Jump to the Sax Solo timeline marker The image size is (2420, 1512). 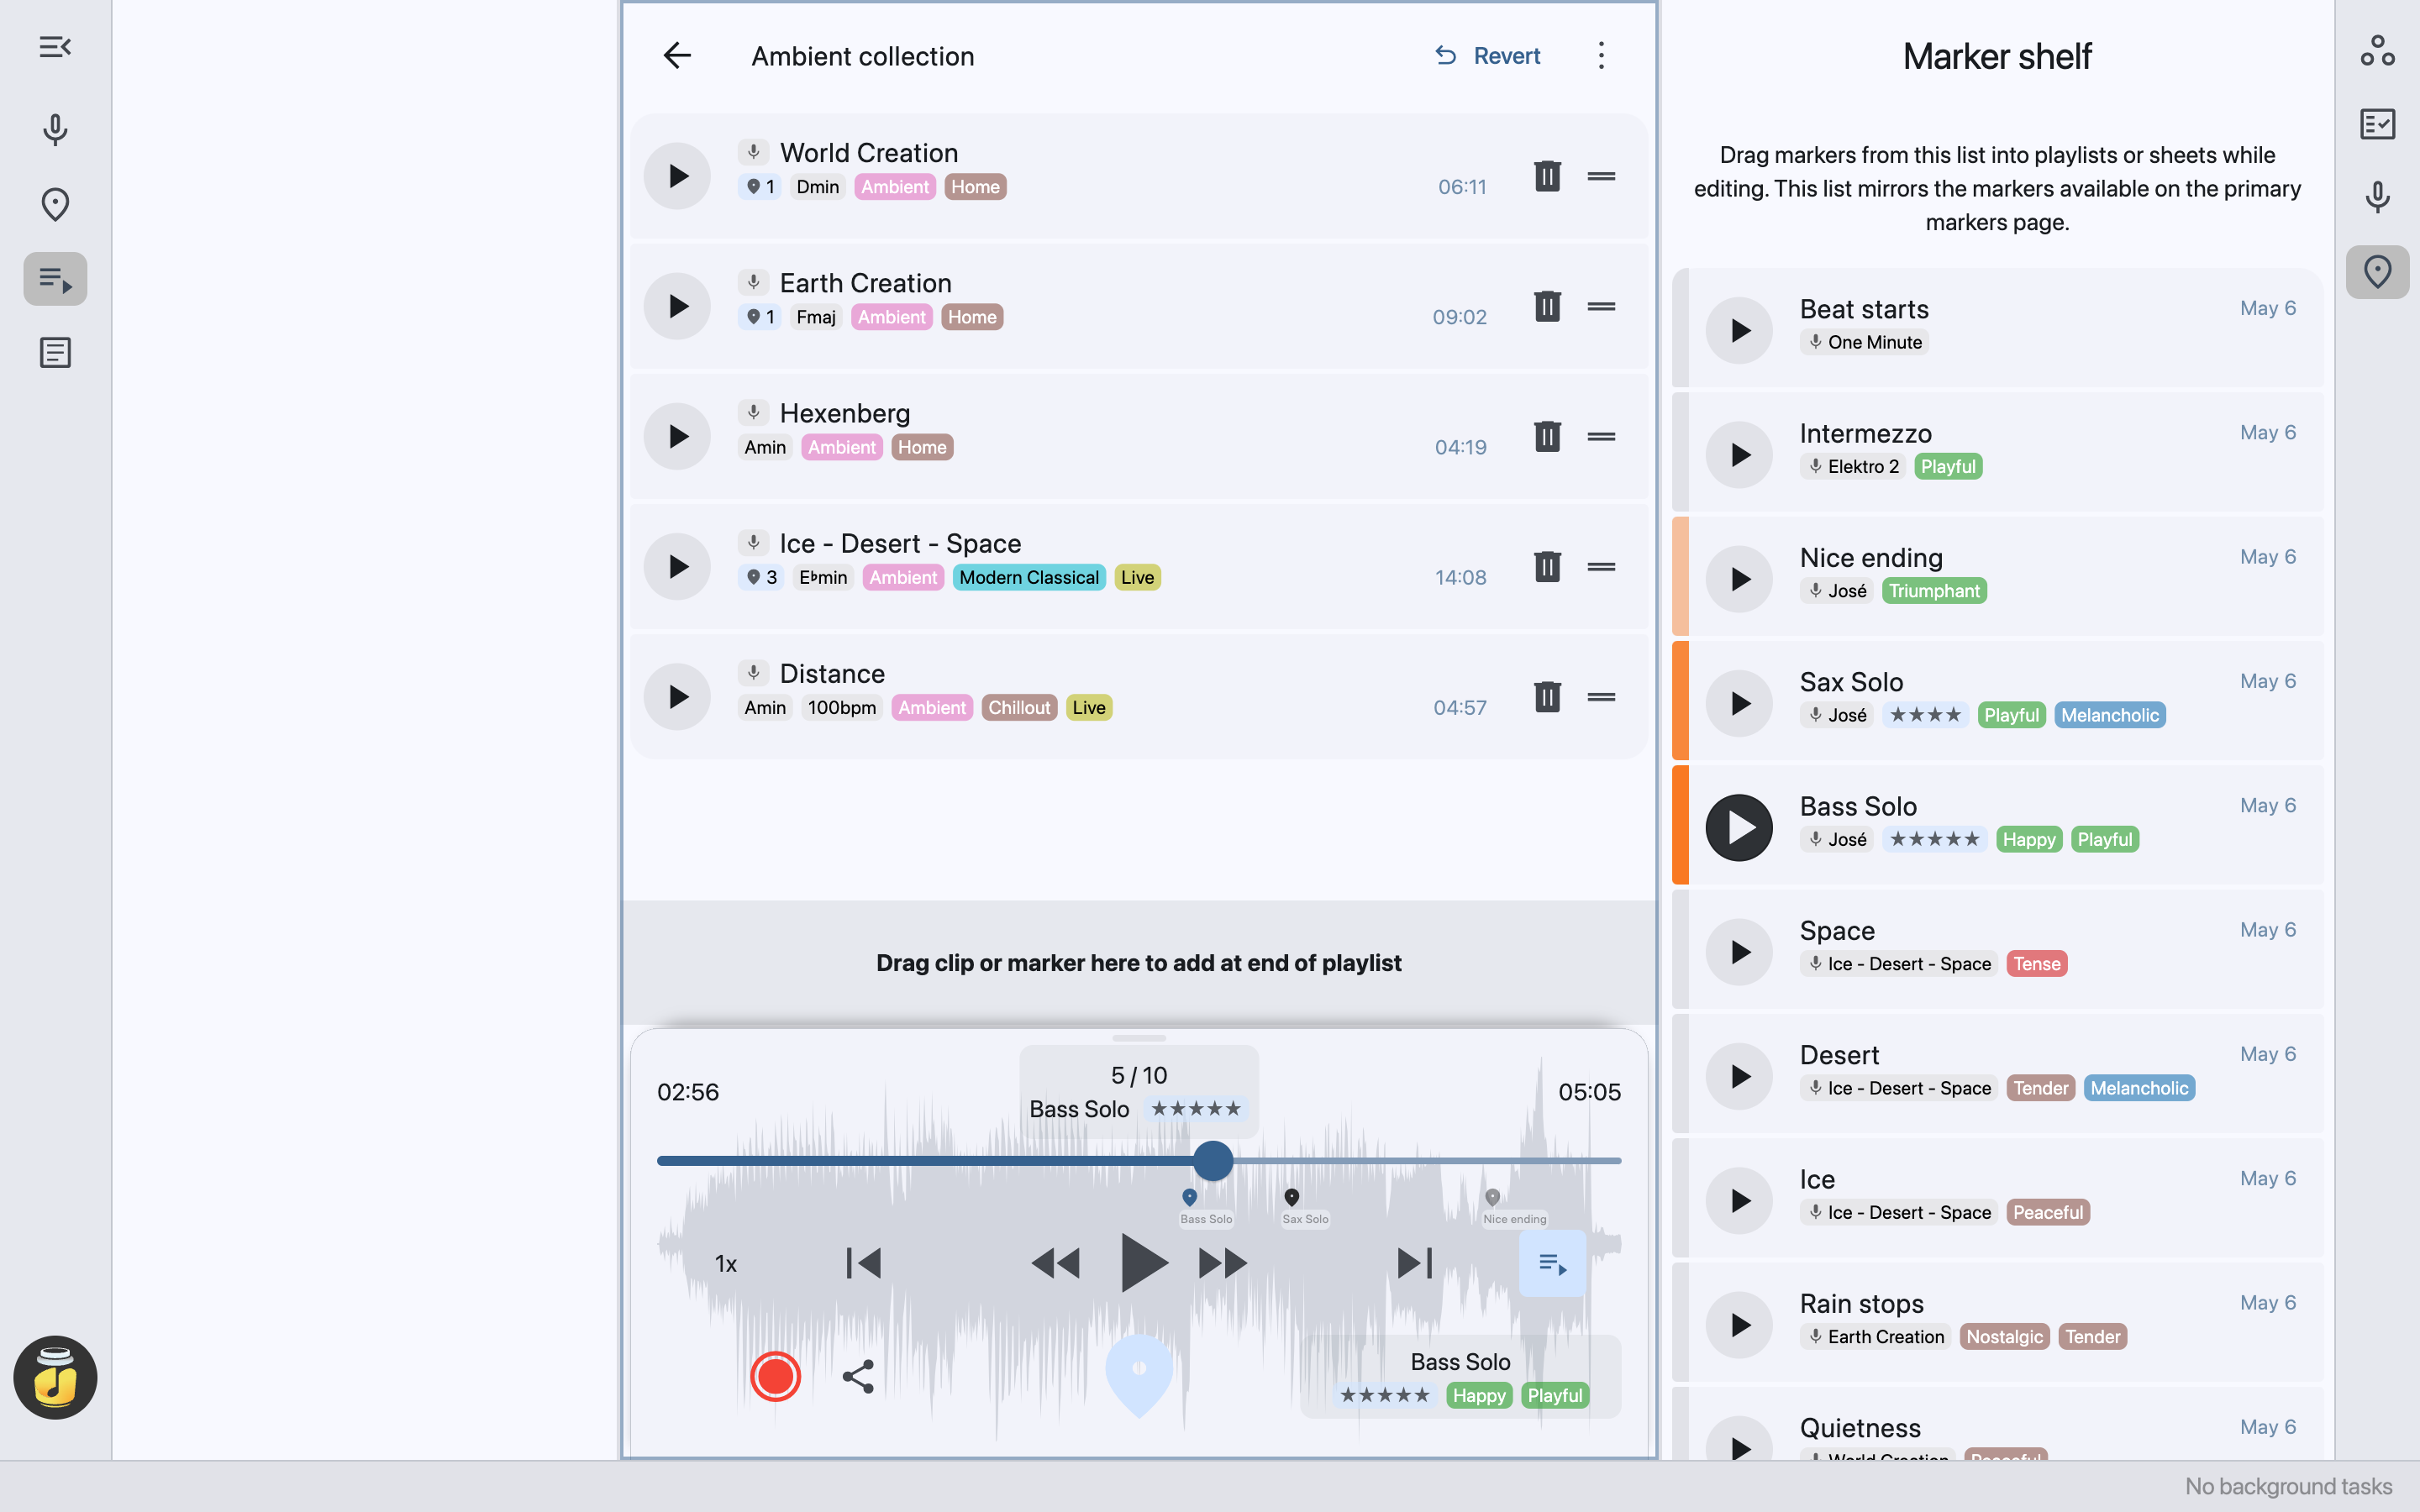[x=1292, y=1197]
